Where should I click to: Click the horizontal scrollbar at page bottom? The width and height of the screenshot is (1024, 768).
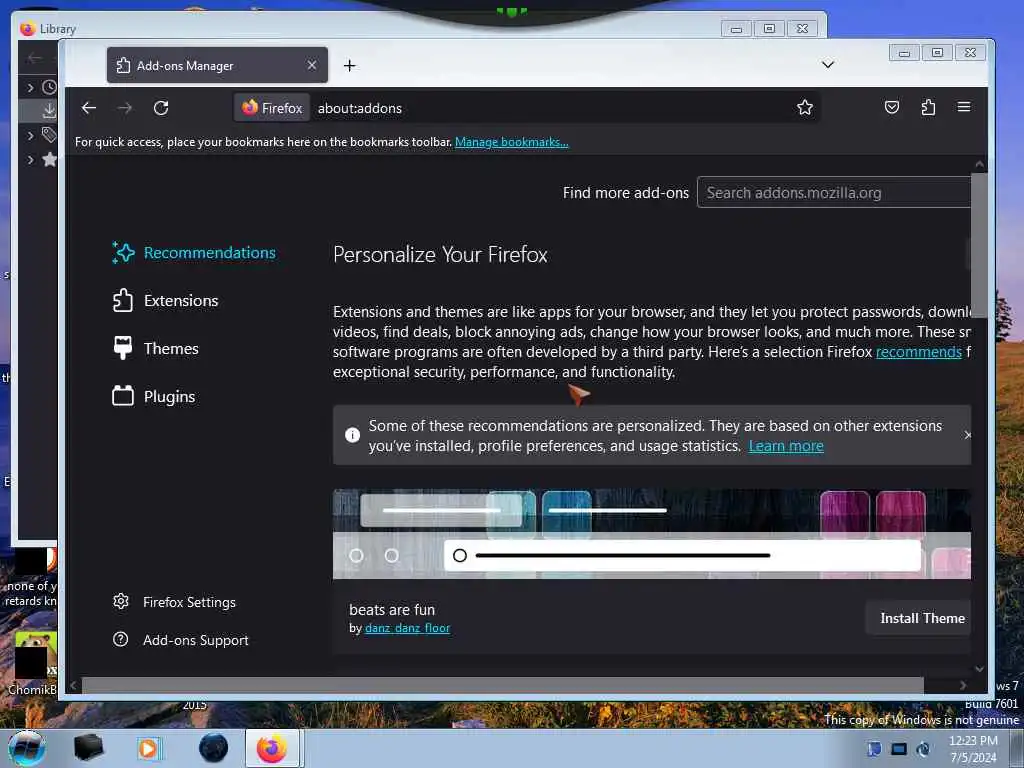coord(502,685)
